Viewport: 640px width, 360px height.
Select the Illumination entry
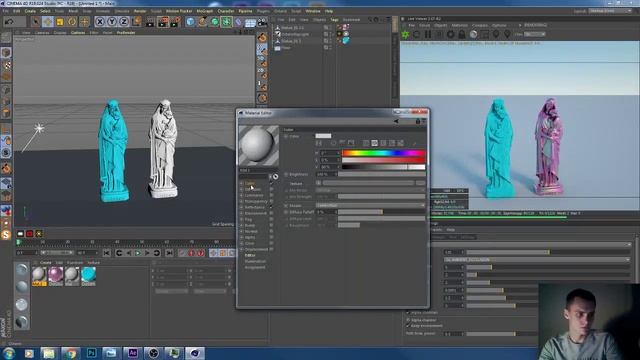click(256, 261)
